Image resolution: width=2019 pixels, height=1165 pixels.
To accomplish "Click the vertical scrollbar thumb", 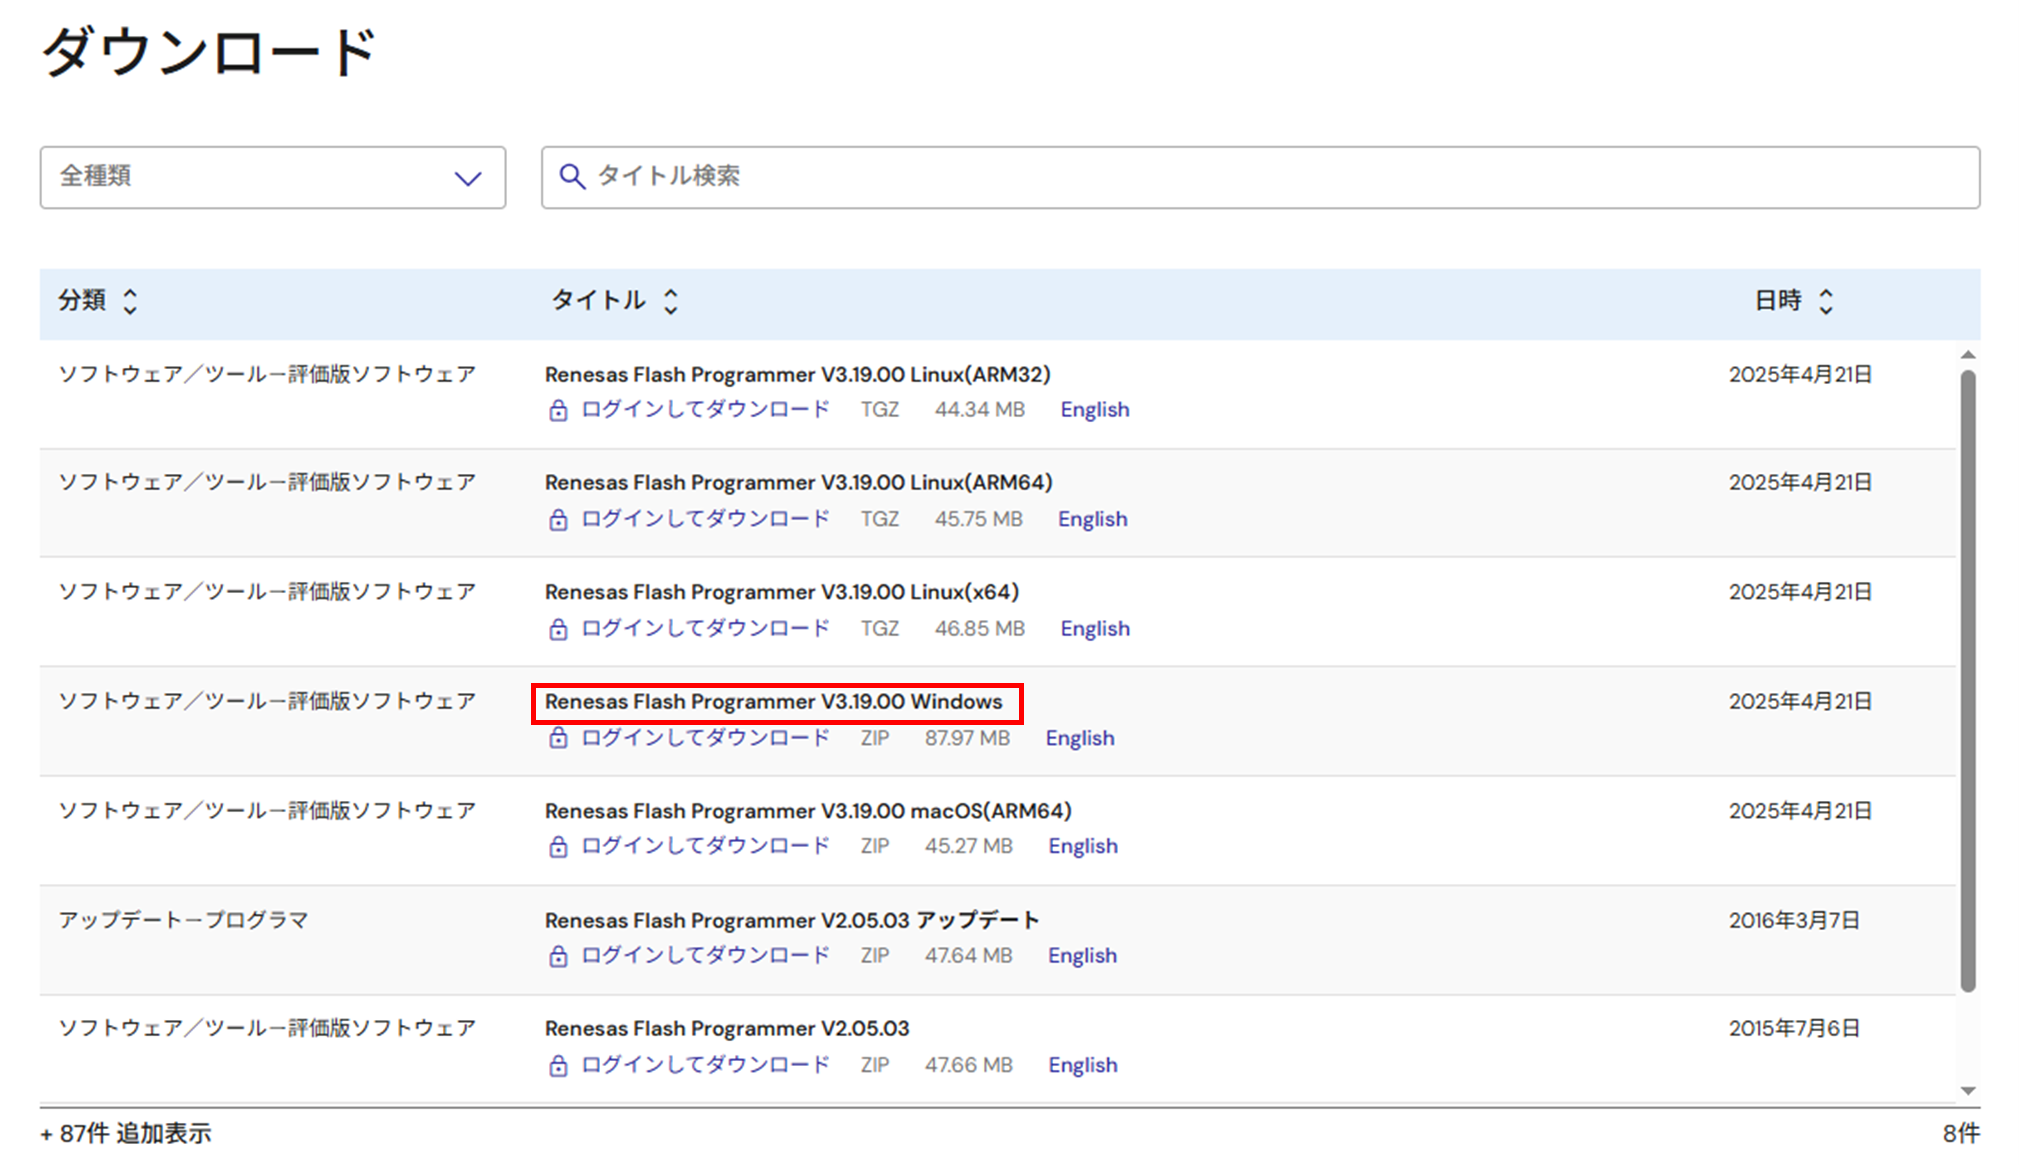I will (x=1967, y=680).
